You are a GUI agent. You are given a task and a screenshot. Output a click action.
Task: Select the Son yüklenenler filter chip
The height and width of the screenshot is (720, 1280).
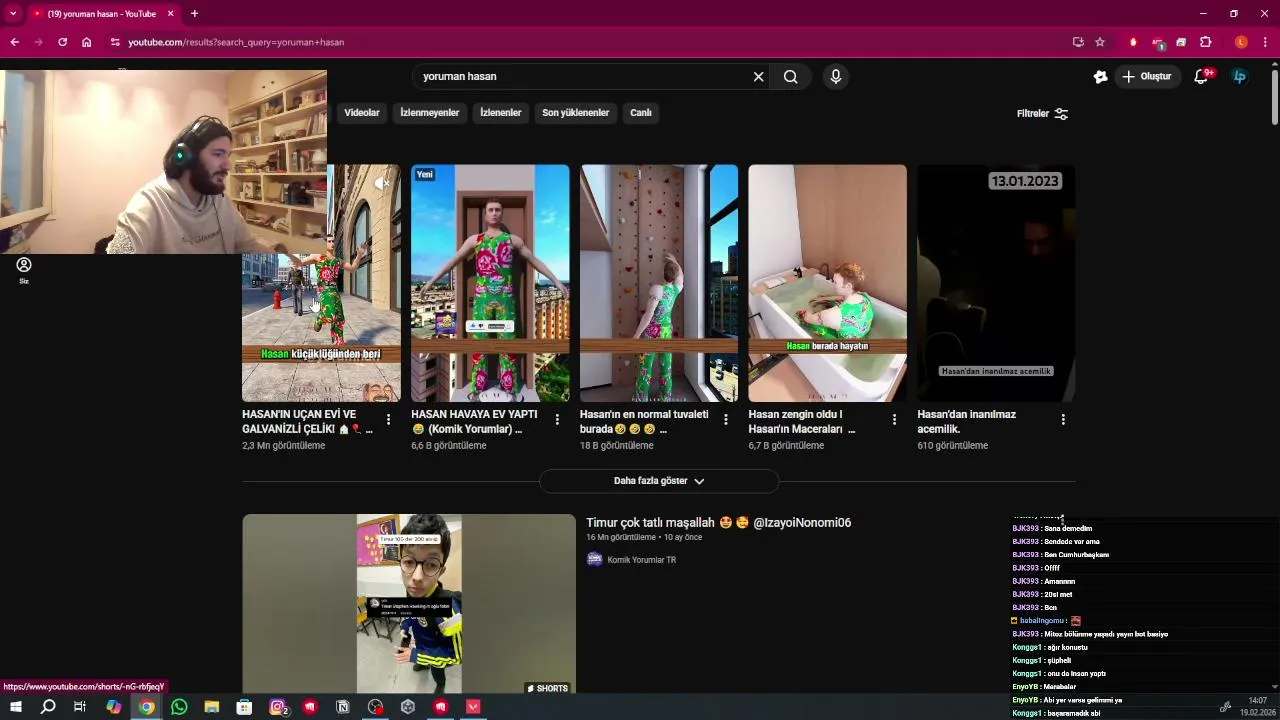(x=575, y=113)
